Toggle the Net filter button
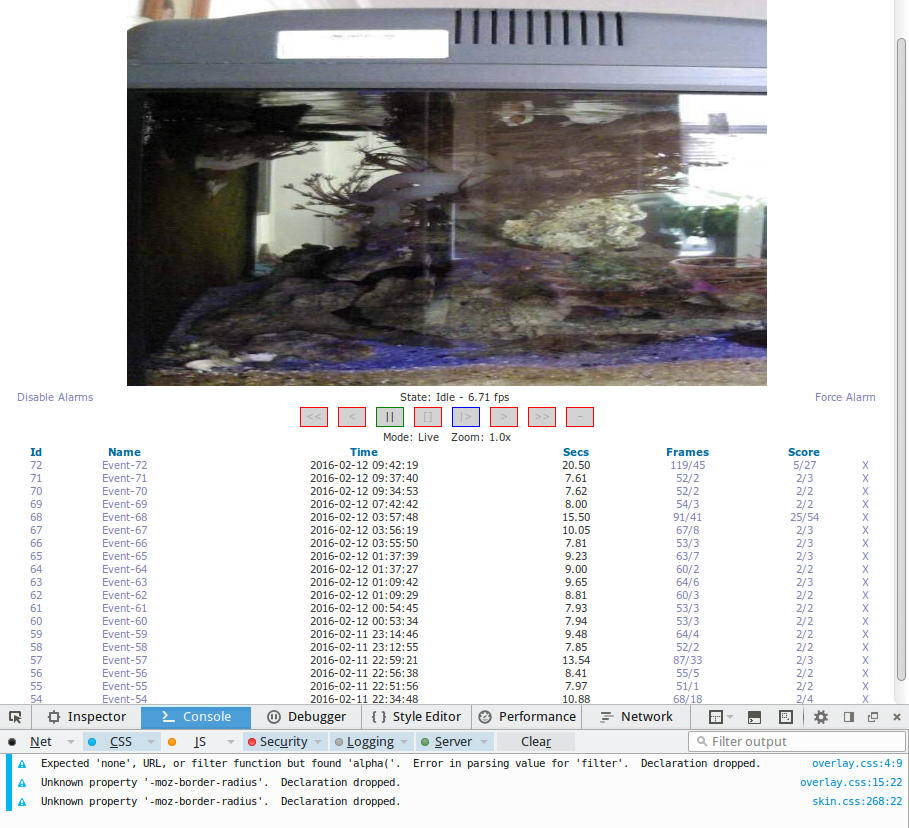Image resolution: width=909 pixels, height=828 pixels. point(32,742)
